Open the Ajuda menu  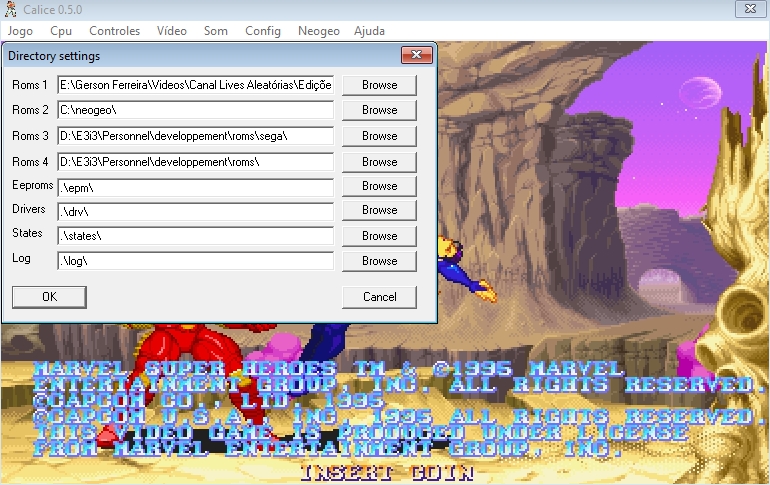click(369, 31)
